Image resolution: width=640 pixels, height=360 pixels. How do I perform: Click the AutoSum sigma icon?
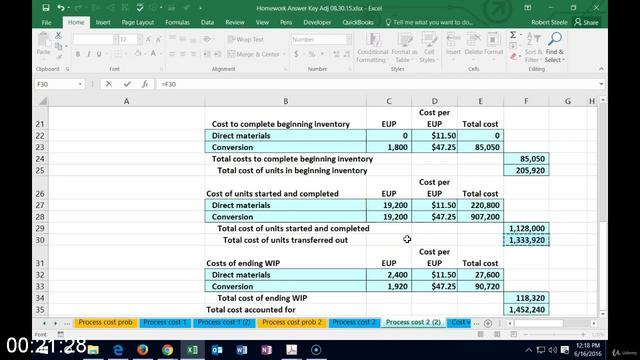pos(513,35)
